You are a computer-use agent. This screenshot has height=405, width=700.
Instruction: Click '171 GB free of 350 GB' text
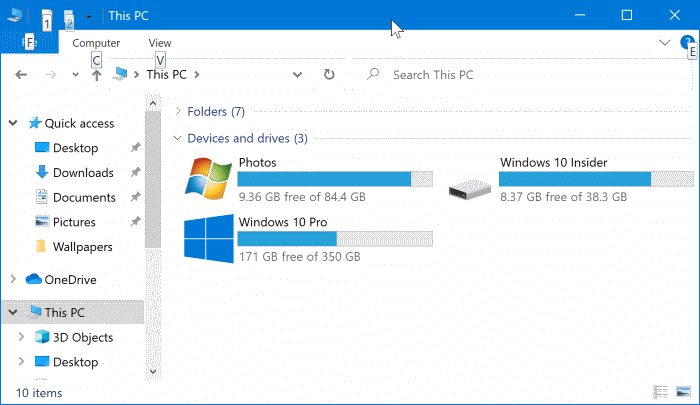click(x=300, y=257)
